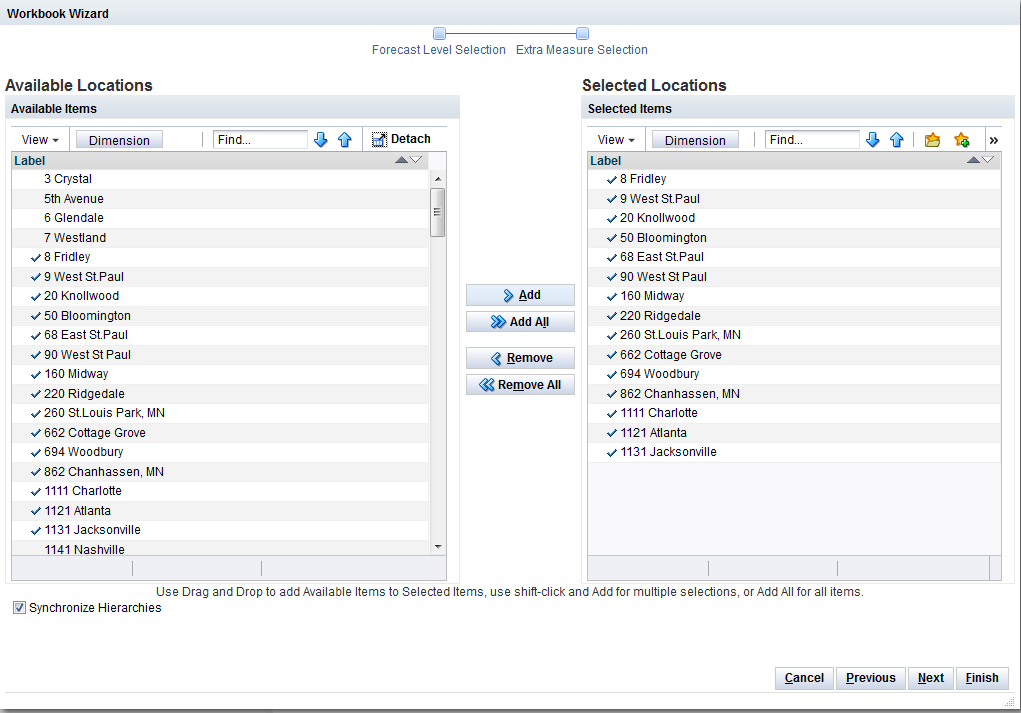1021x713 pixels.
Task: Open Extra Measure Selection step link
Action: coord(581,49)
